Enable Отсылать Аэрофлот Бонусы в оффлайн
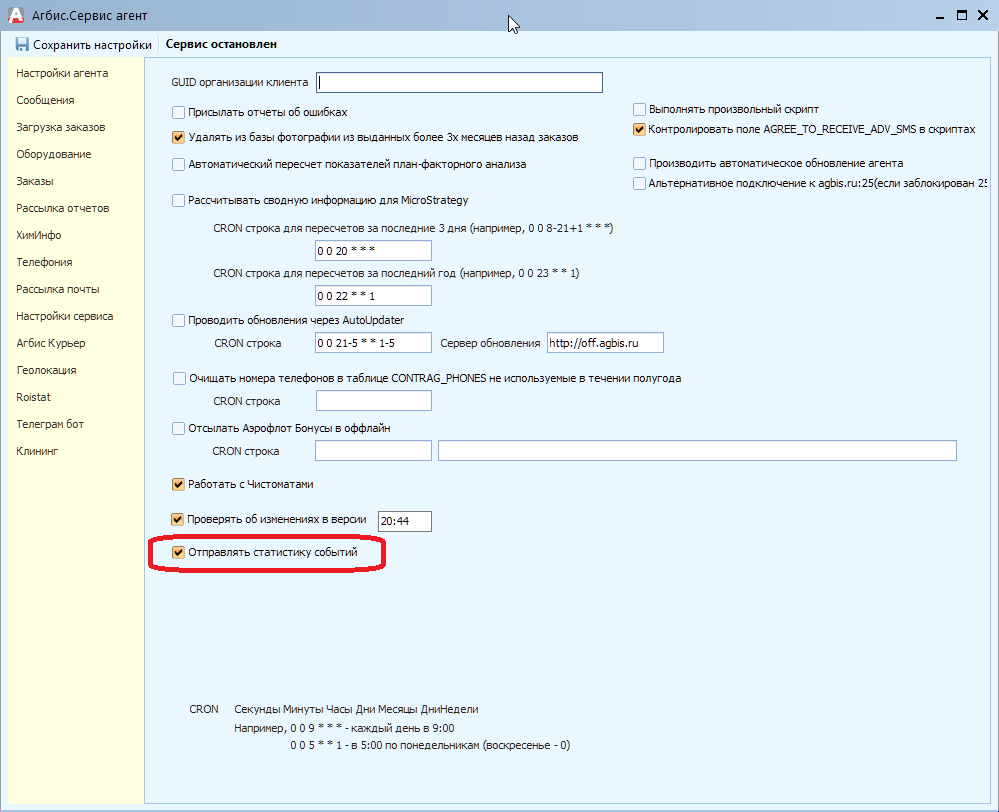Screen dimensions: 999x812 tap(178, 429)
